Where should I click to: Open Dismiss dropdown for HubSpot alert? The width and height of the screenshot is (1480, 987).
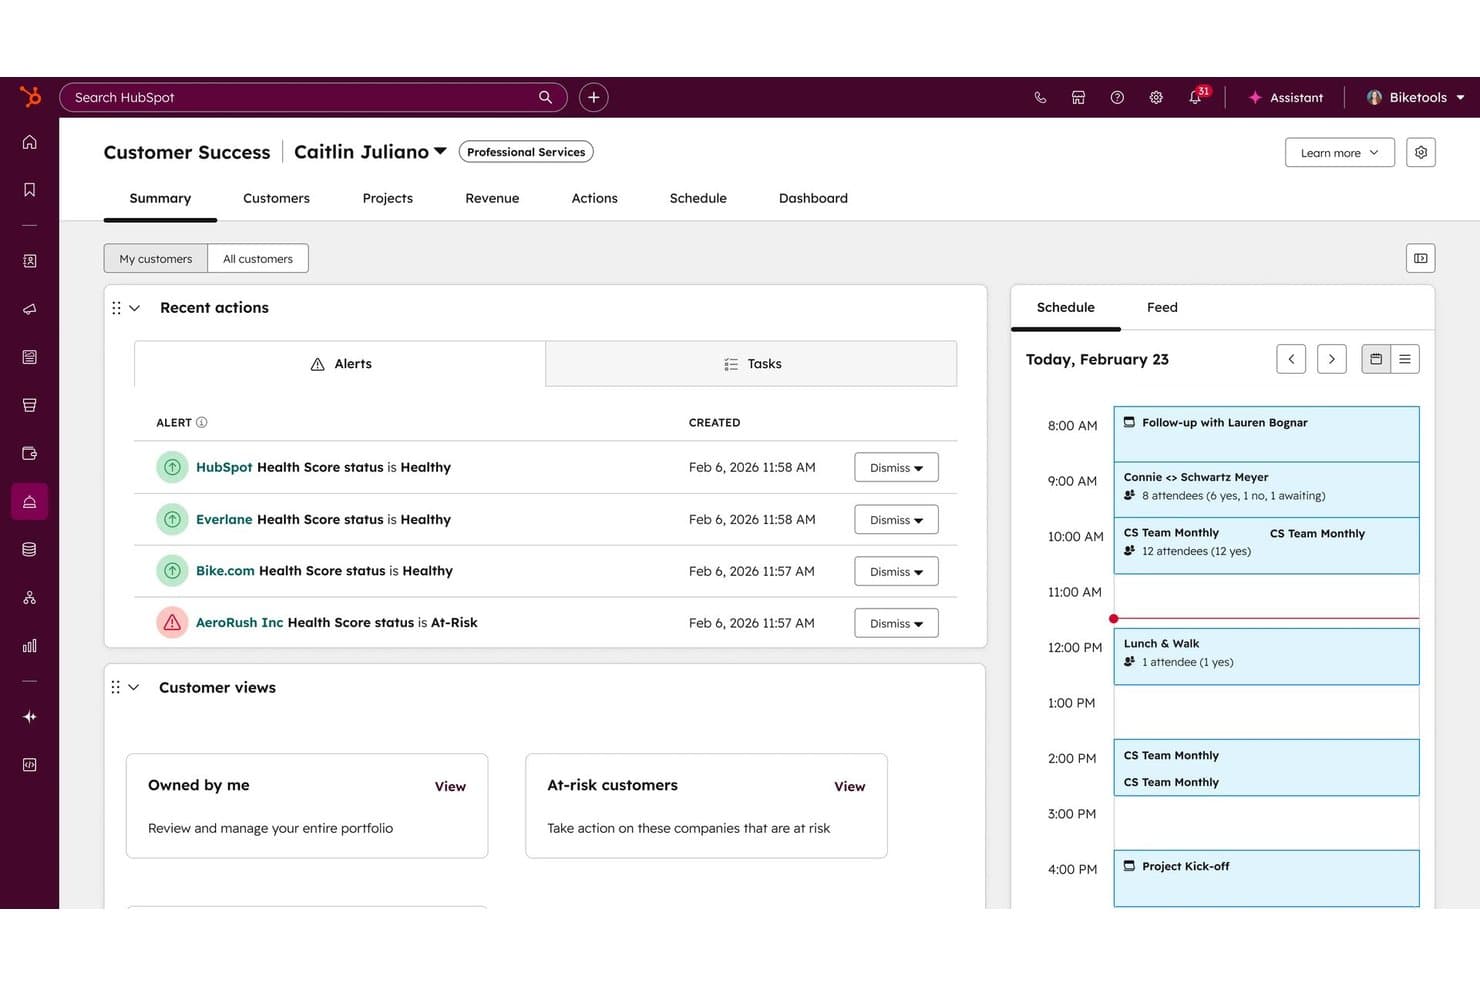click(x=896, y=467)
